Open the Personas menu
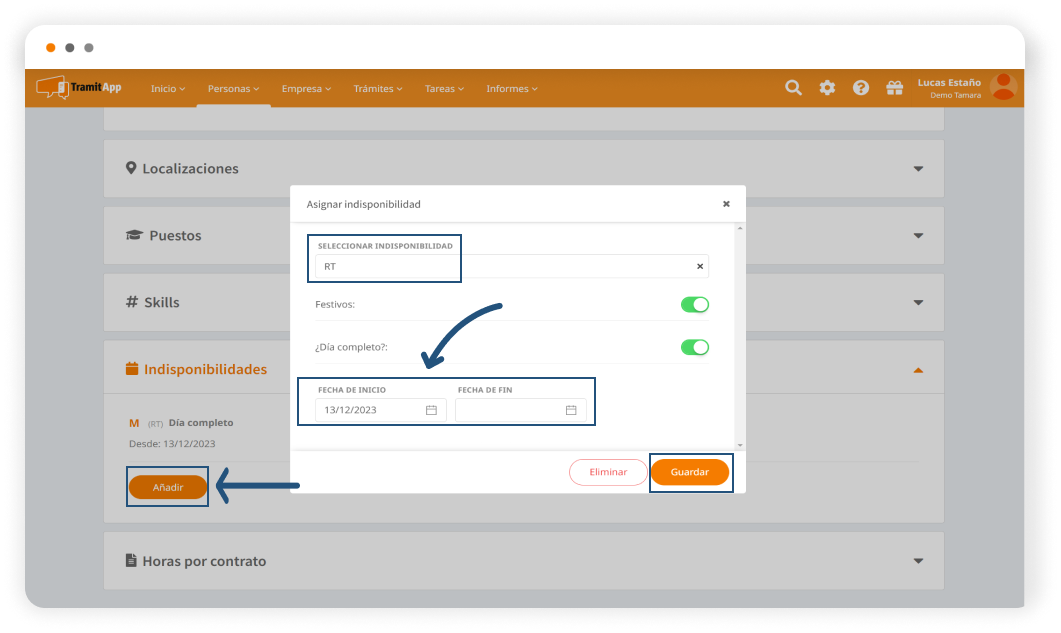This screenshot has height=633, width=1061. click(x=233, y=89)
